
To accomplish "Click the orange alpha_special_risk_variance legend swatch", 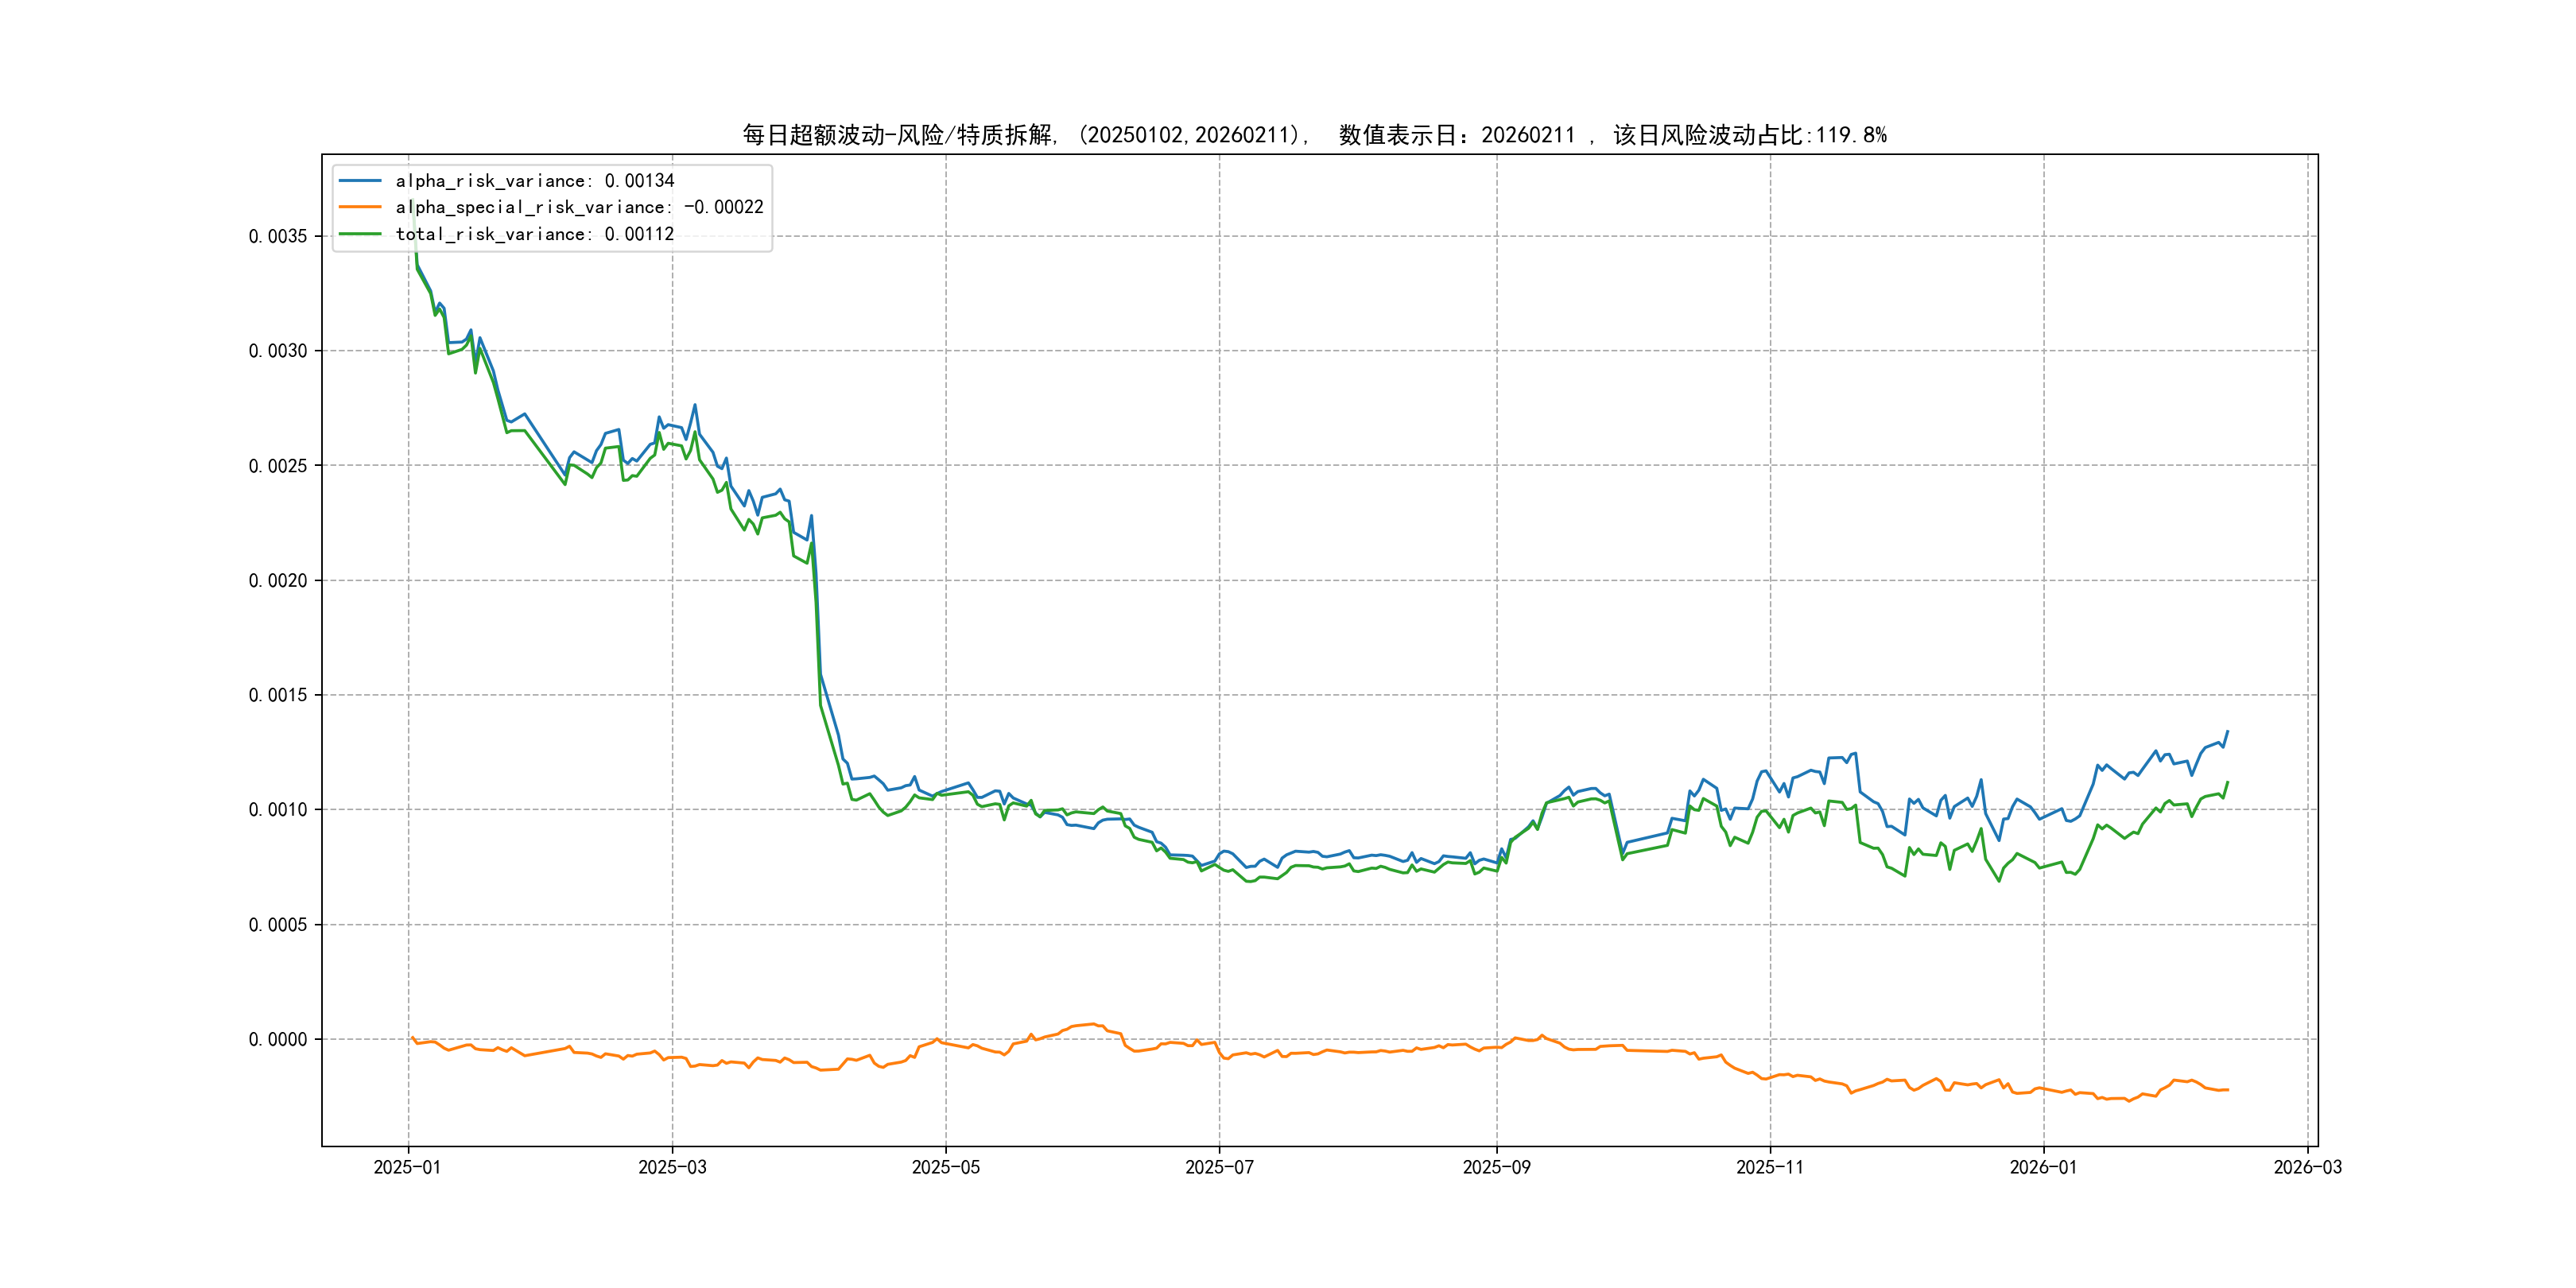I will pyautogui.click(x=360, y=207).
